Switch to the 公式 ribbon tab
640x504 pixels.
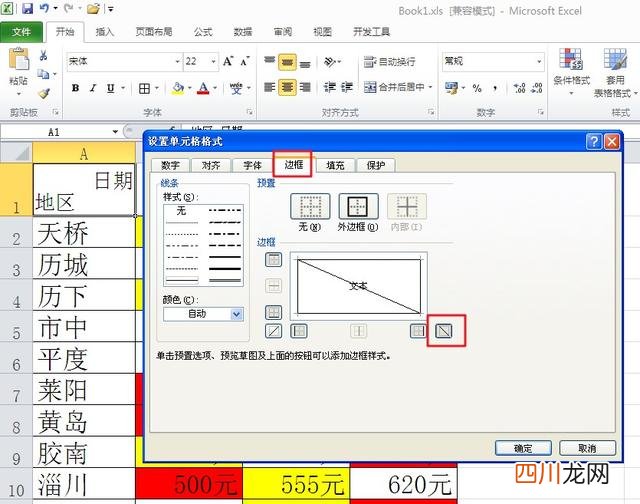(x=203, y=31)
